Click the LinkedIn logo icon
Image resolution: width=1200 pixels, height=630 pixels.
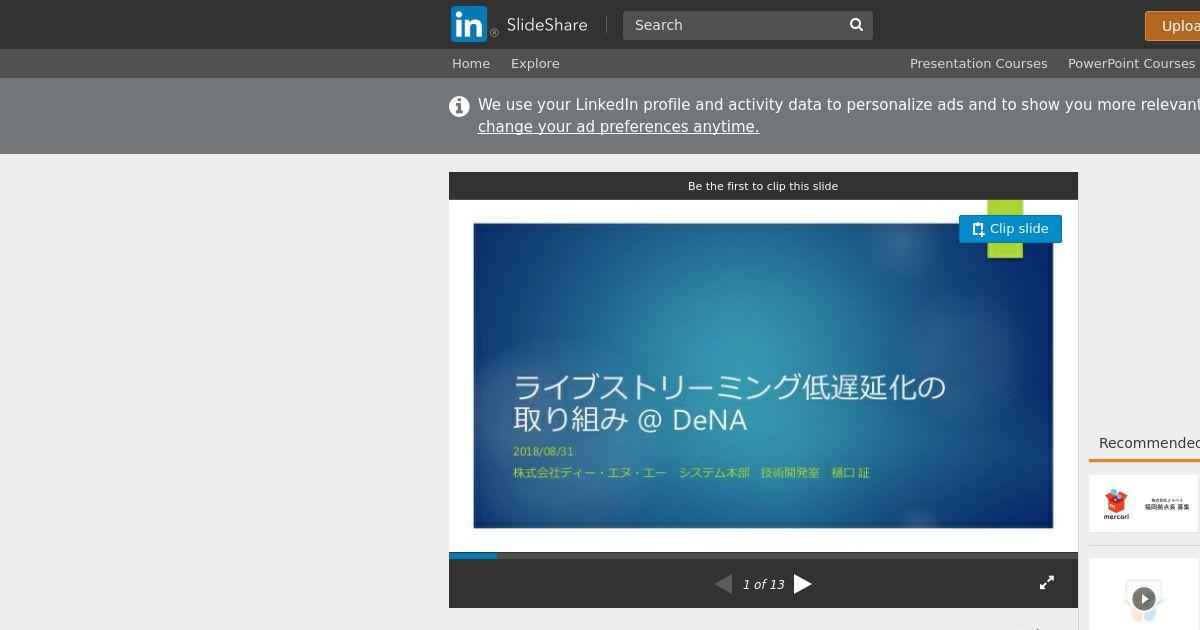click(x=469, y=24)
